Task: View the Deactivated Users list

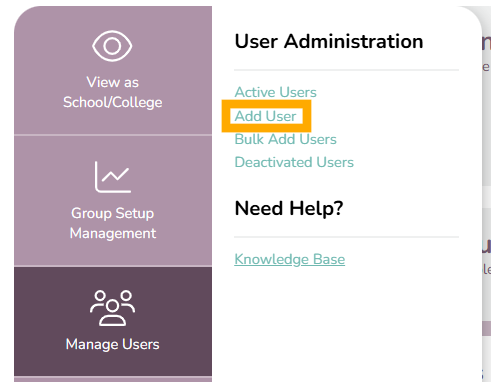Action: click(x=294, y=162)
